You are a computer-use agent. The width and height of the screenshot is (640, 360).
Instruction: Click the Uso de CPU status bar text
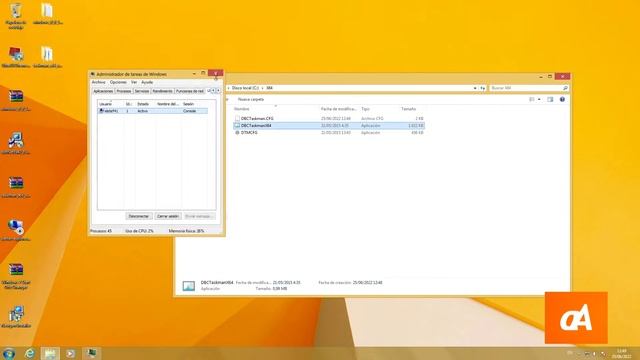click(140, 231)
